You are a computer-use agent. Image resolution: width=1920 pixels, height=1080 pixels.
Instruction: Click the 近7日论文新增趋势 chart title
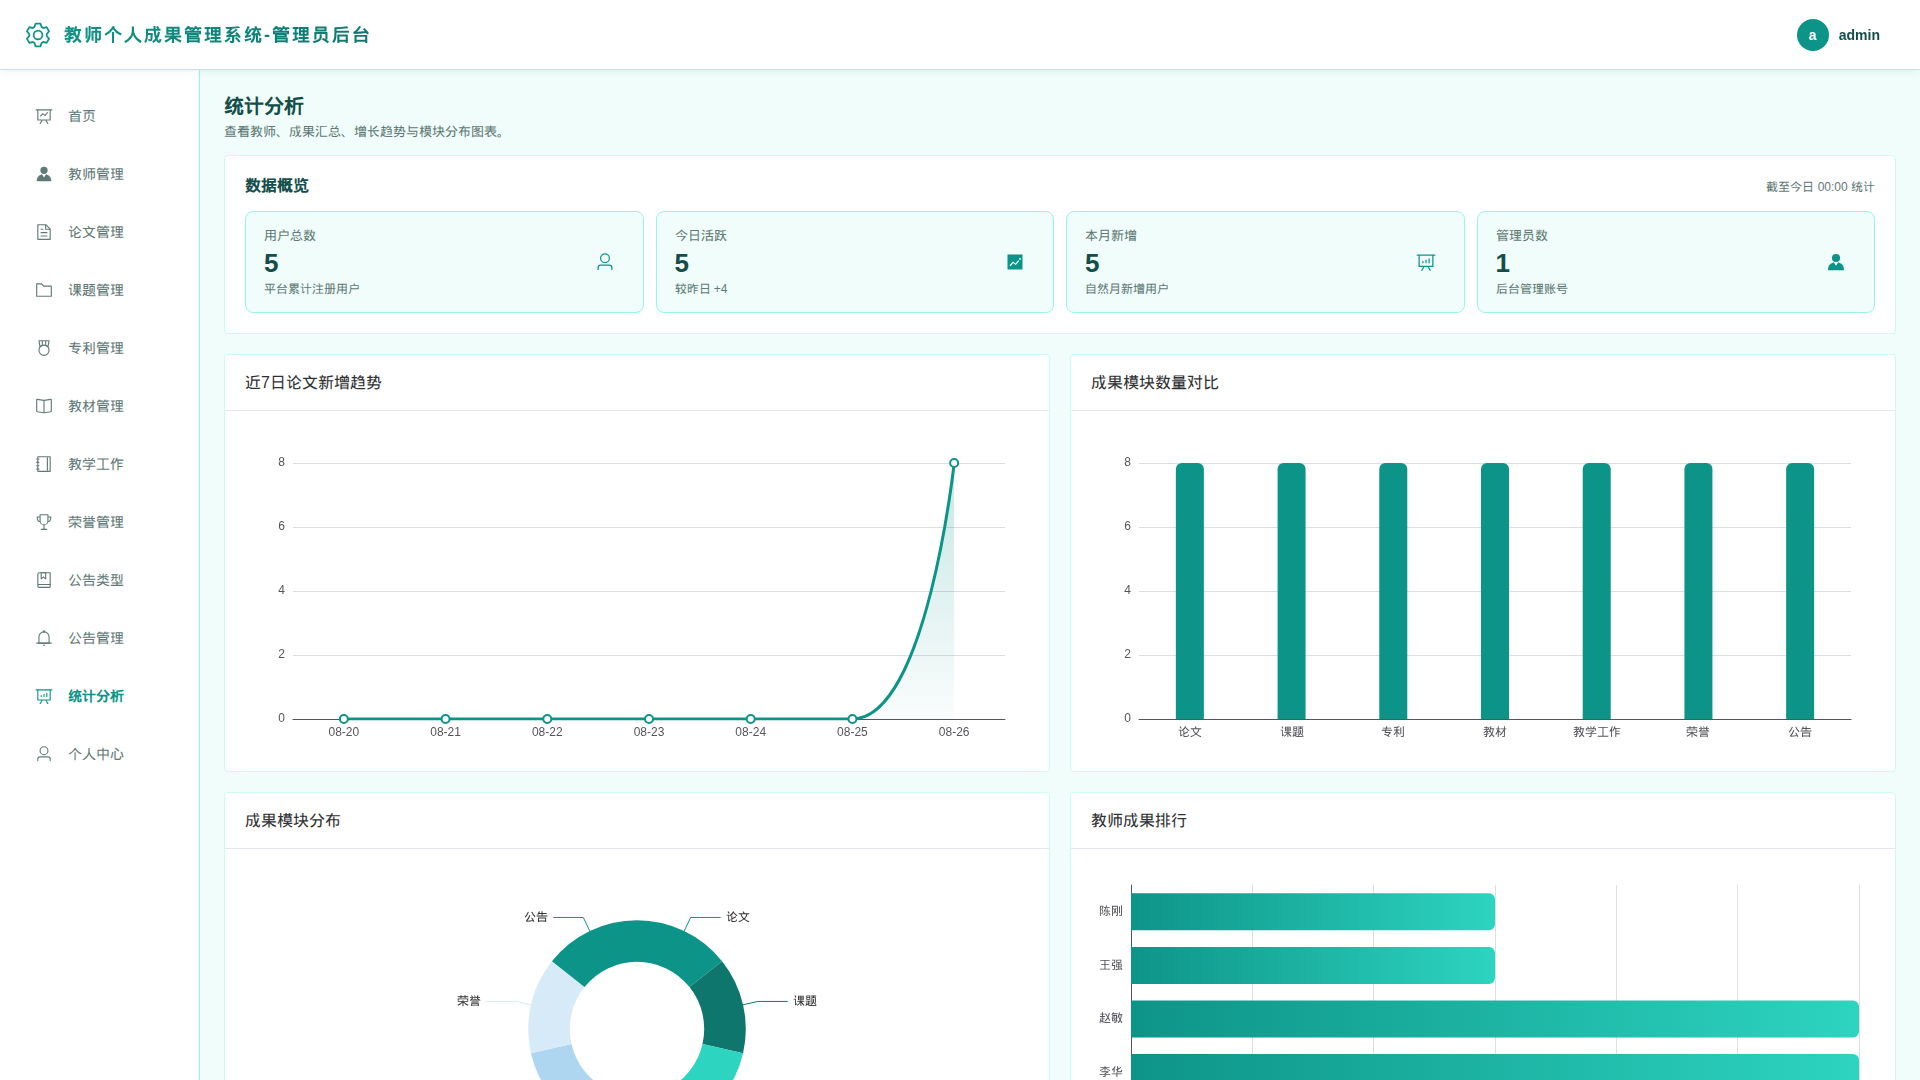click(x=313, y=383)
